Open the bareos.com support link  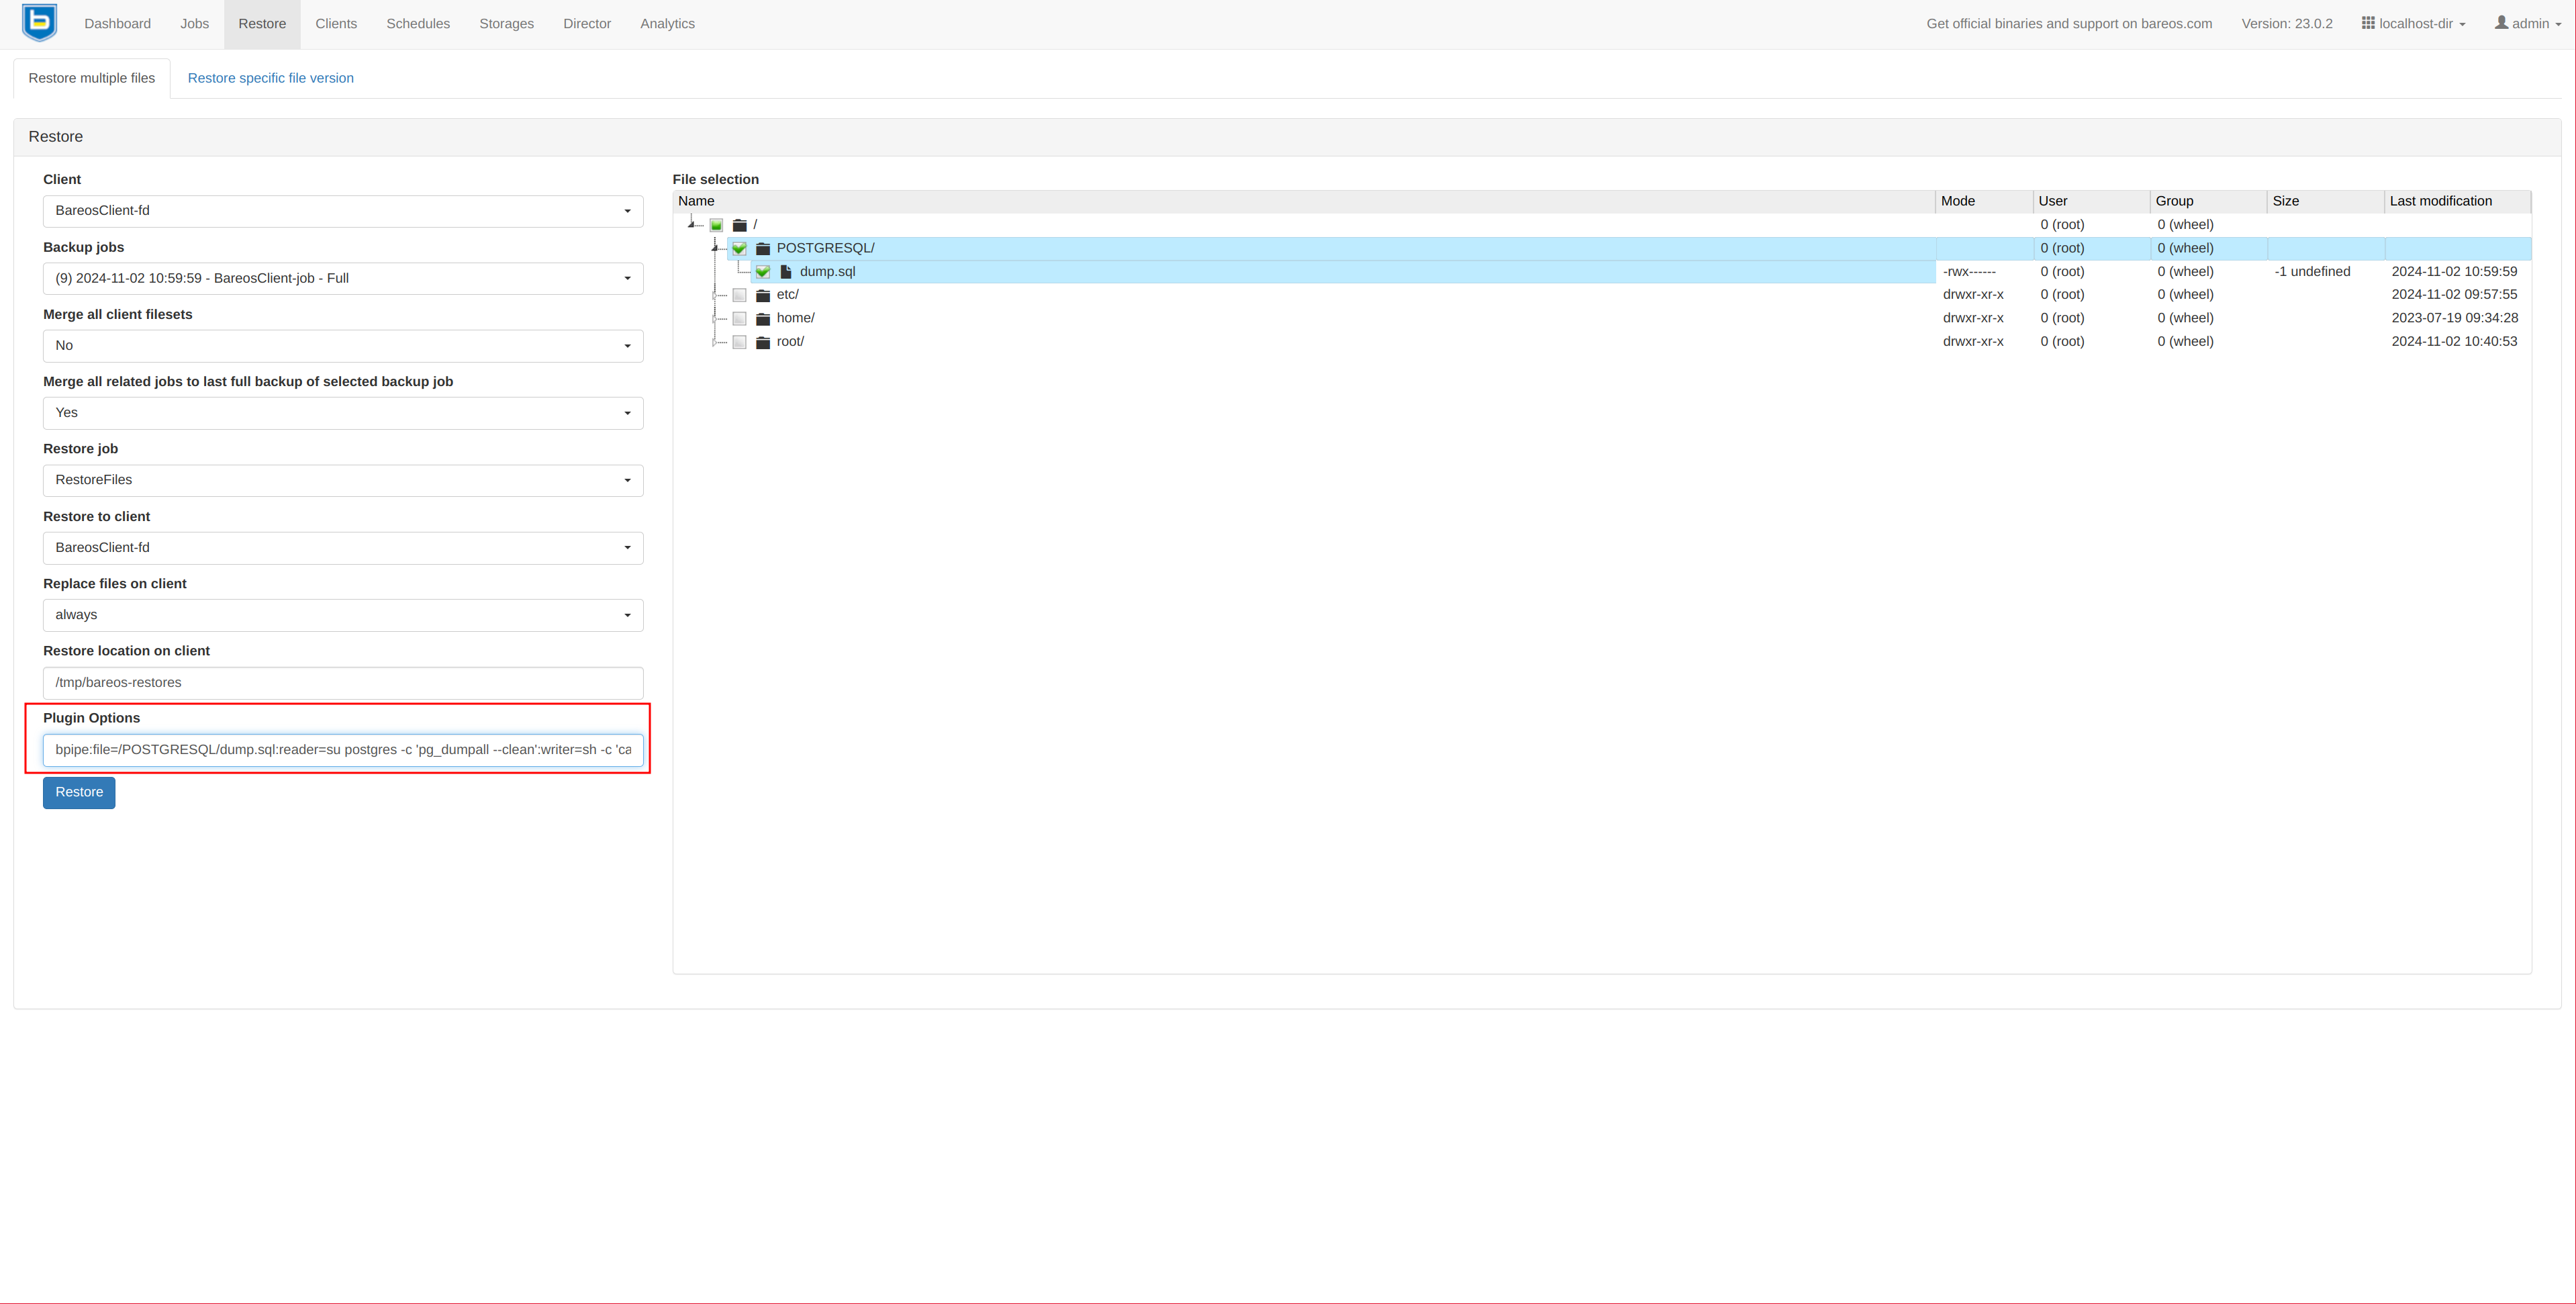point(2068,24)
